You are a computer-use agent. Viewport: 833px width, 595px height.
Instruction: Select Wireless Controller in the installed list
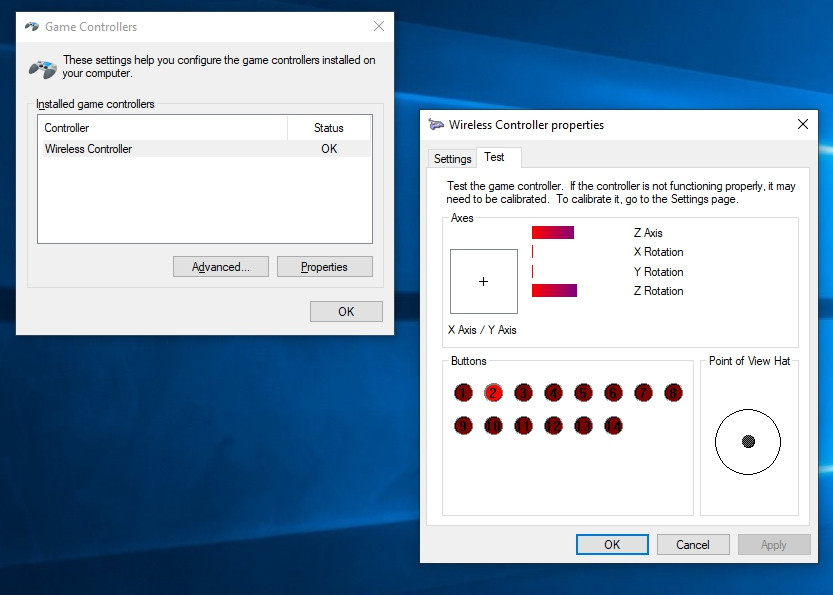[x=88, y=149]
